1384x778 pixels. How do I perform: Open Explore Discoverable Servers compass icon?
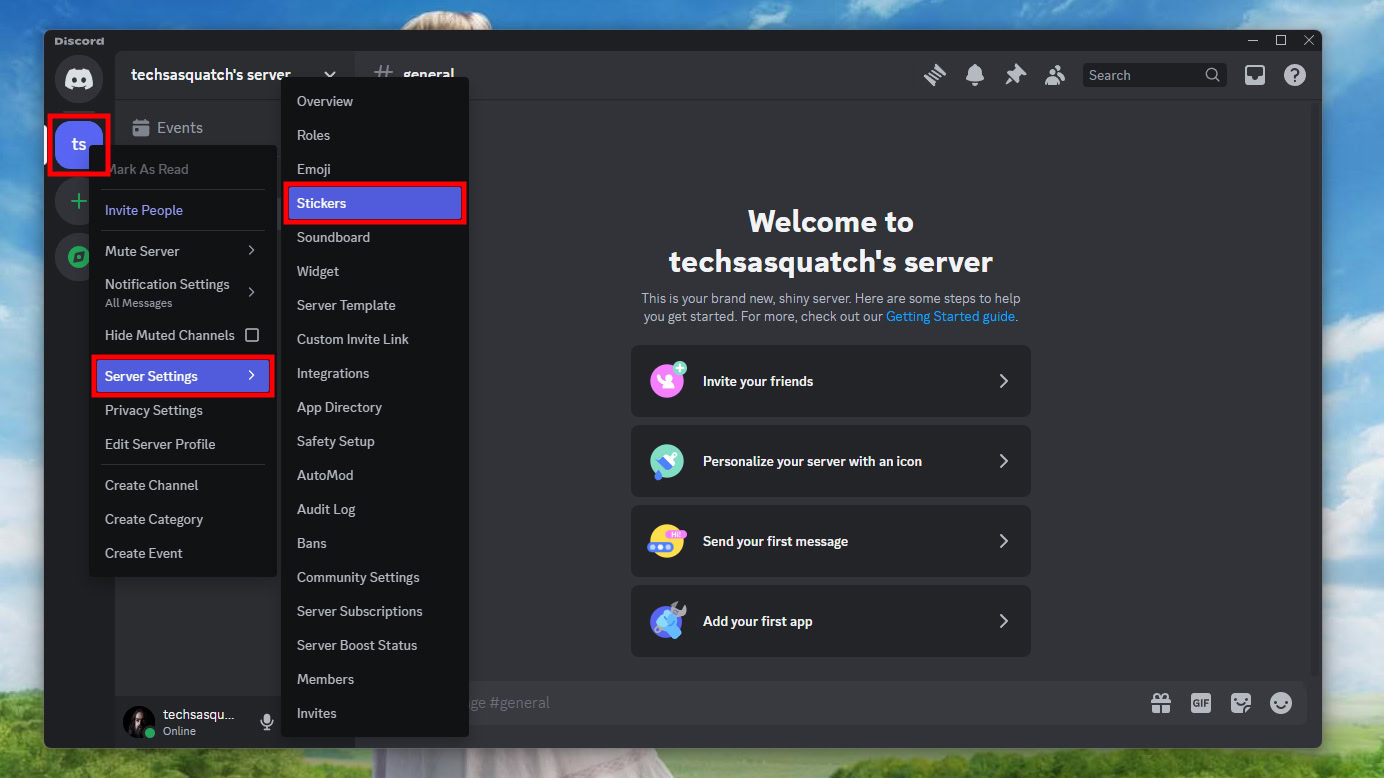(x=76, y=257)
